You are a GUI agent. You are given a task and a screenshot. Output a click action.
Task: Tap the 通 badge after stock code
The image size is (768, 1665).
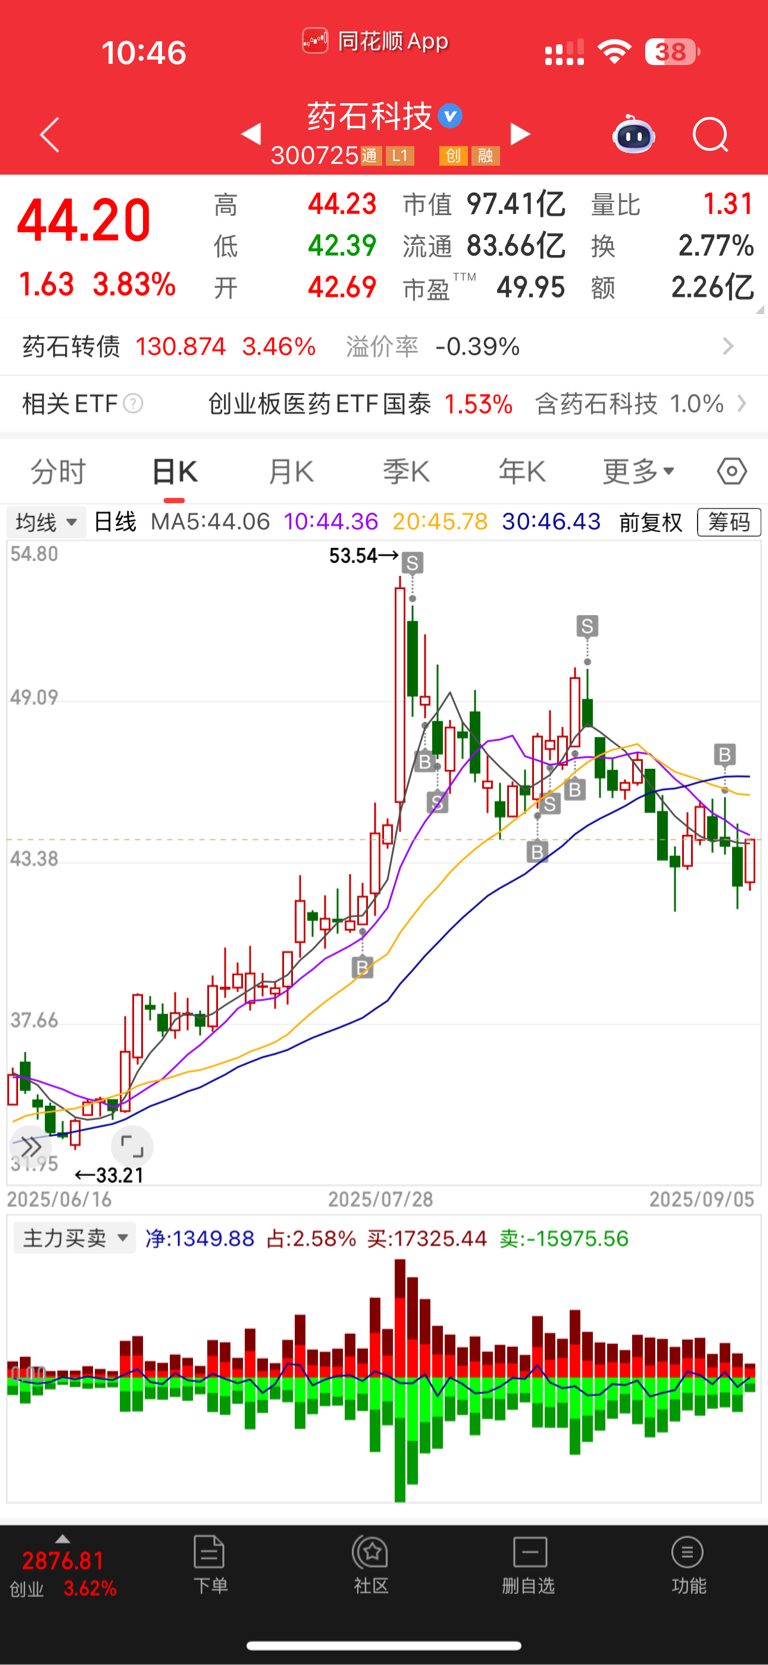pyautogui.click(x=370, y=156)
